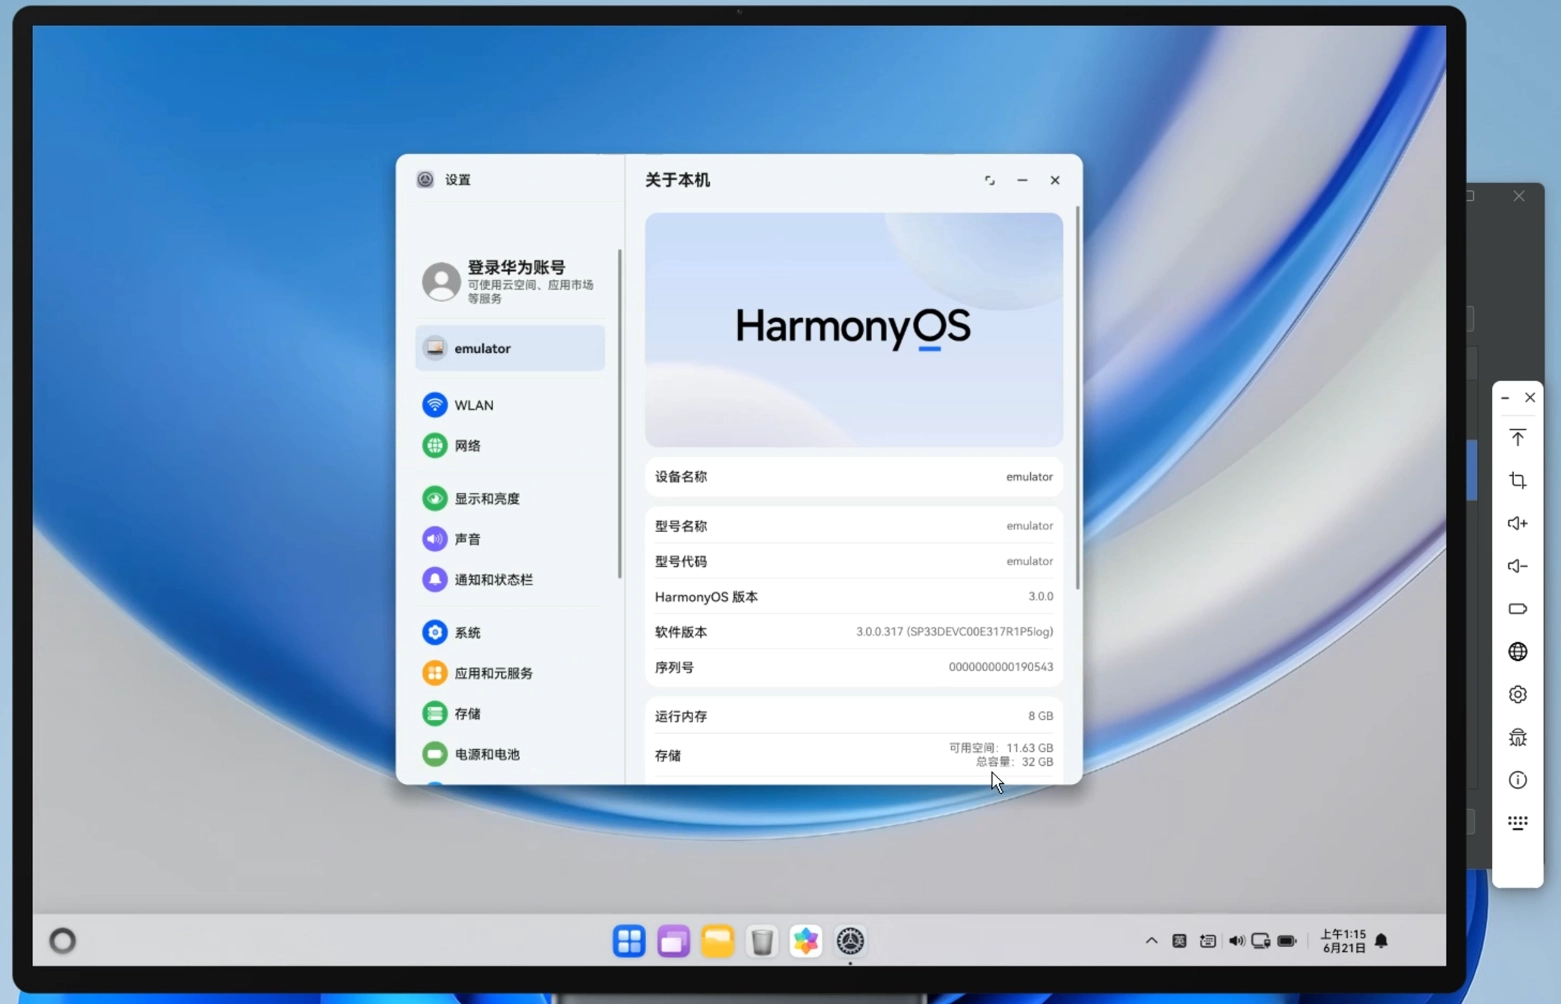Click the 设备名称 device name row

[854, 477]
